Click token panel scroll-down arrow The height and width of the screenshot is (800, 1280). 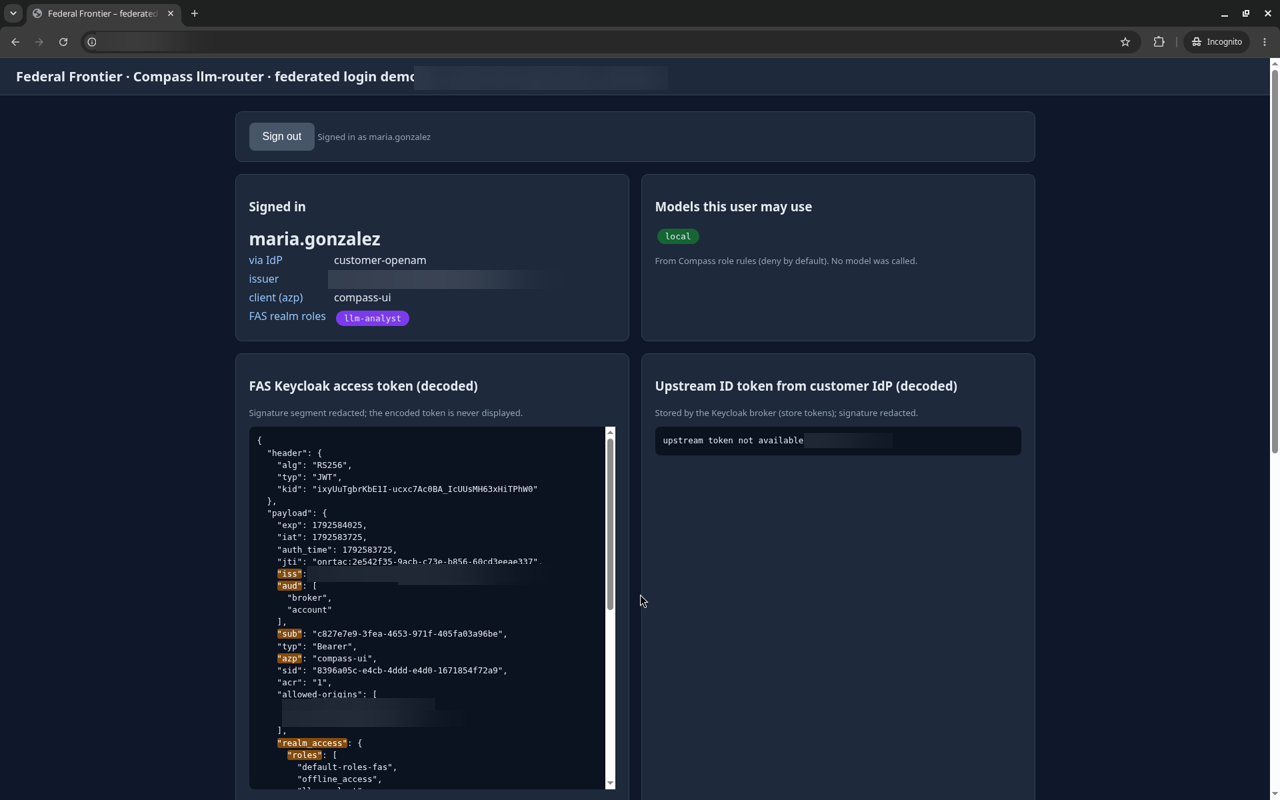click(610, 783)
